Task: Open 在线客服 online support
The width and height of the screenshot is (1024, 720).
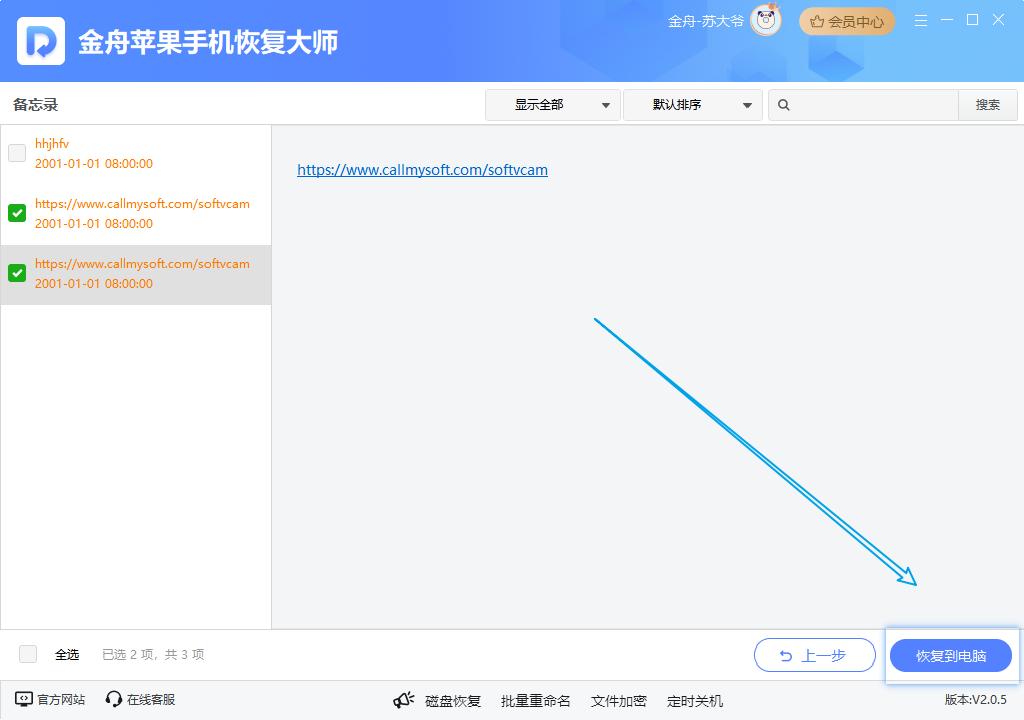Action: (x=140, y=699)
